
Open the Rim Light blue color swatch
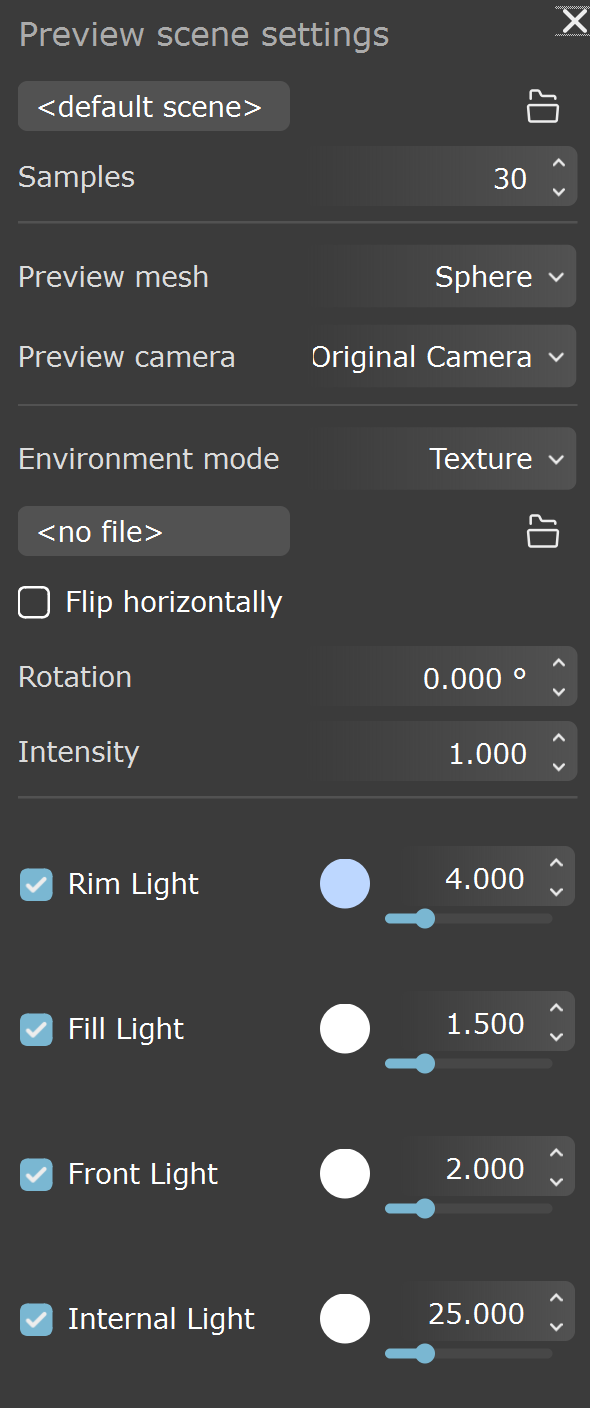click(345, 884)
